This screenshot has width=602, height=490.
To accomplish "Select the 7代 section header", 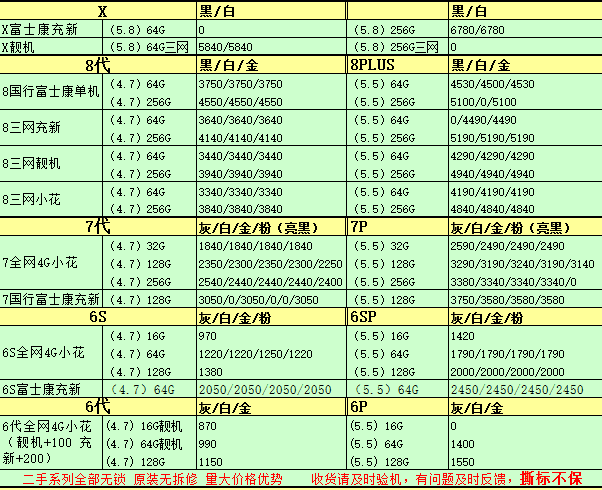I will point(97,226).
